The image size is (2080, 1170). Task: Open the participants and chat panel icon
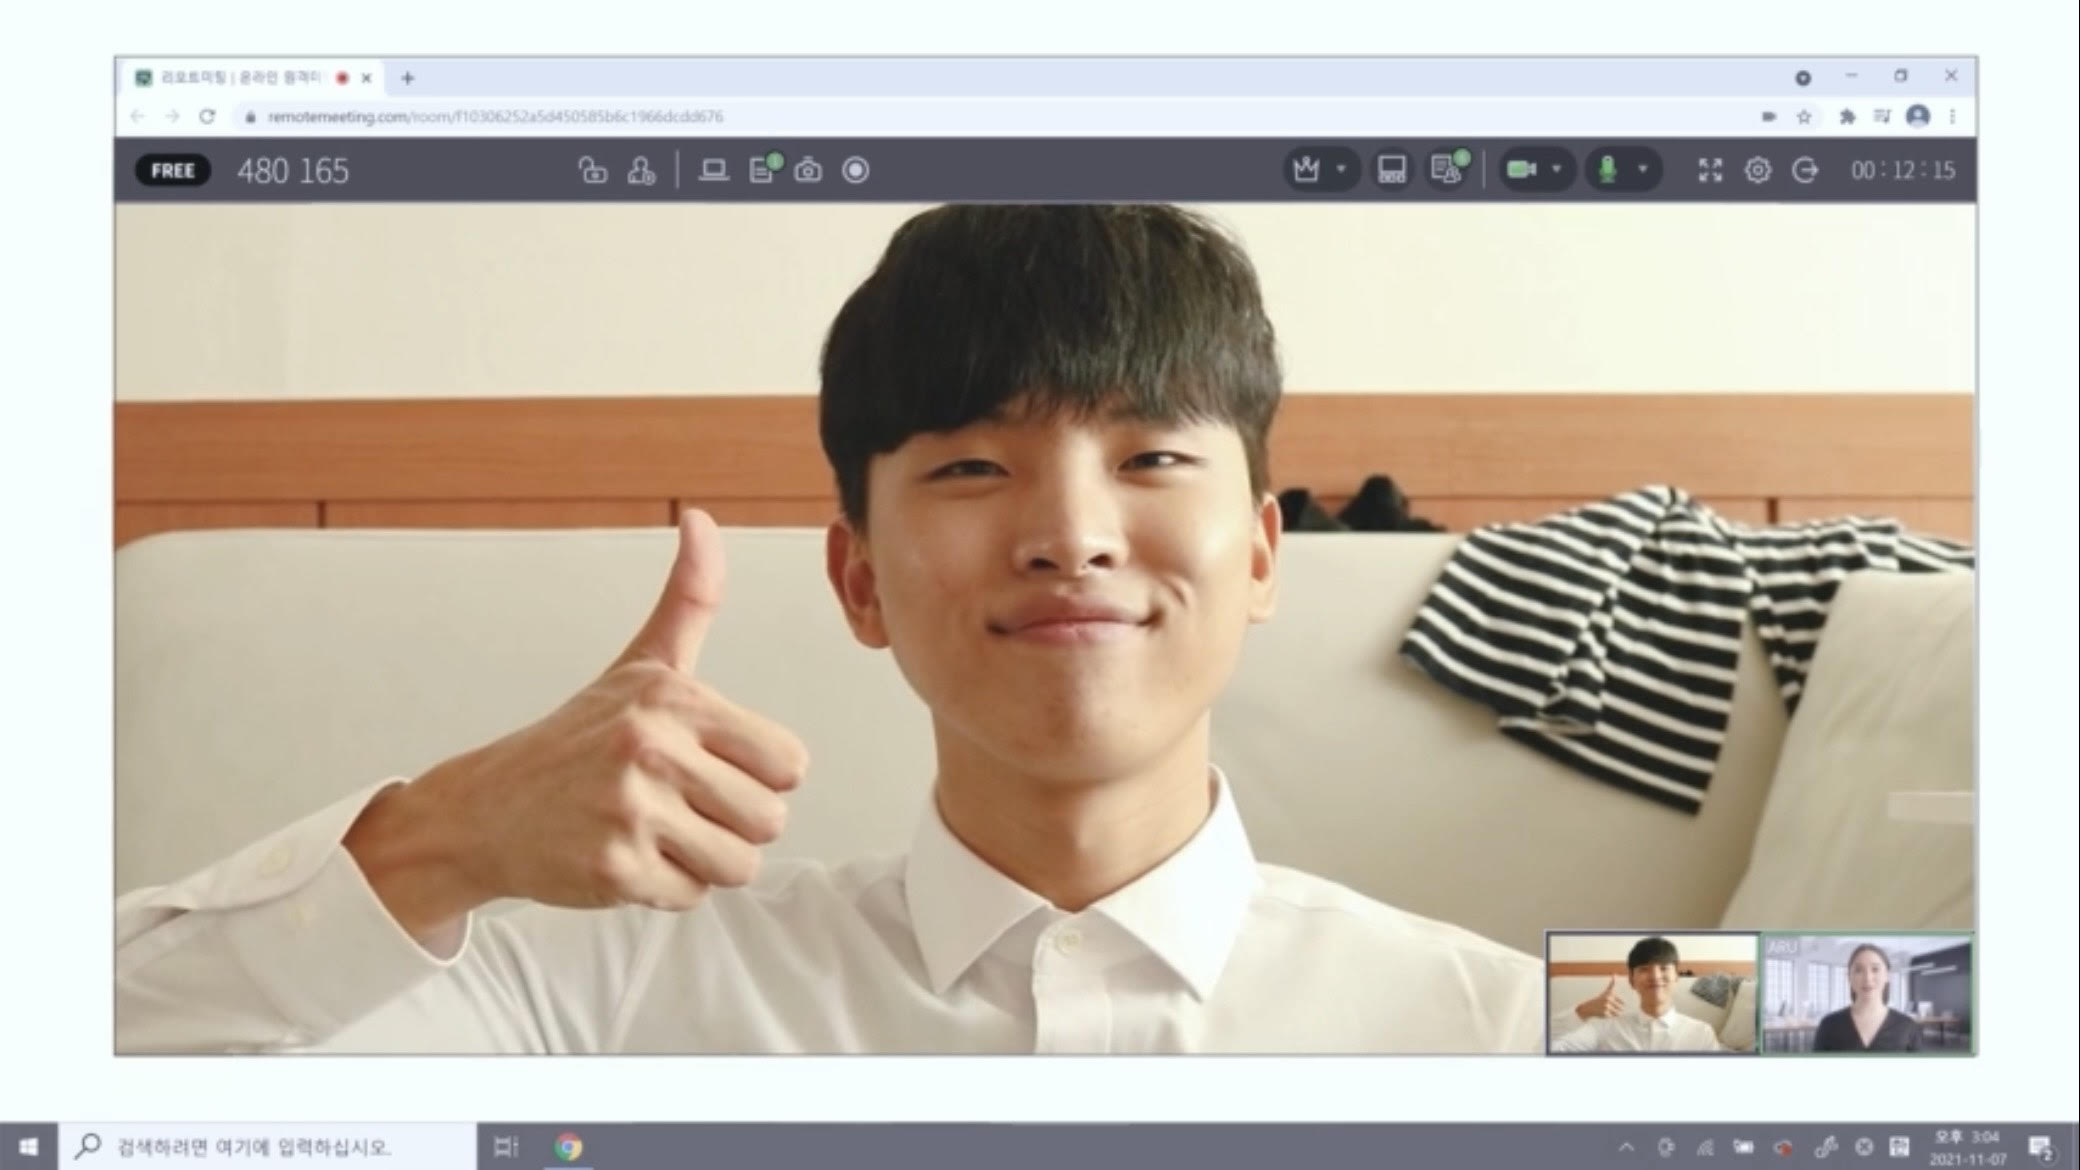[1446, 170]
